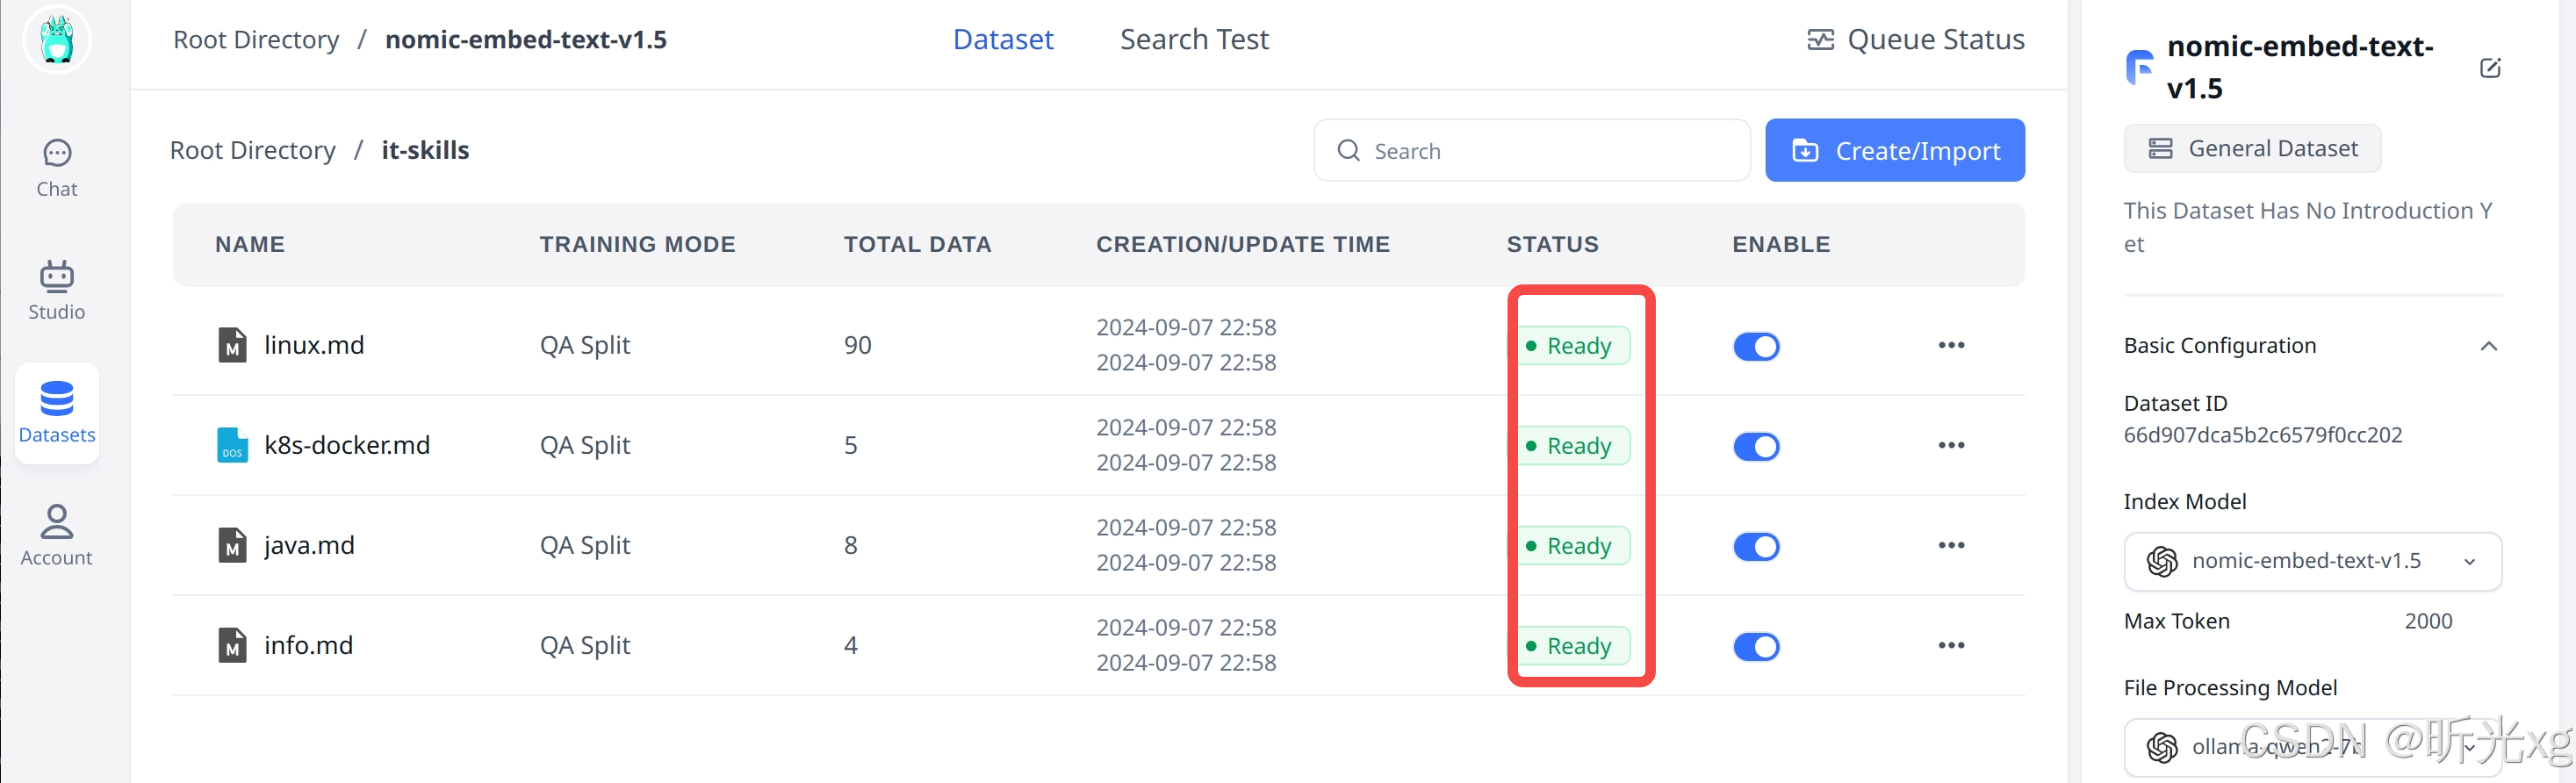Click the app logo avatar

pyautogui.click(x=57, y=40)
